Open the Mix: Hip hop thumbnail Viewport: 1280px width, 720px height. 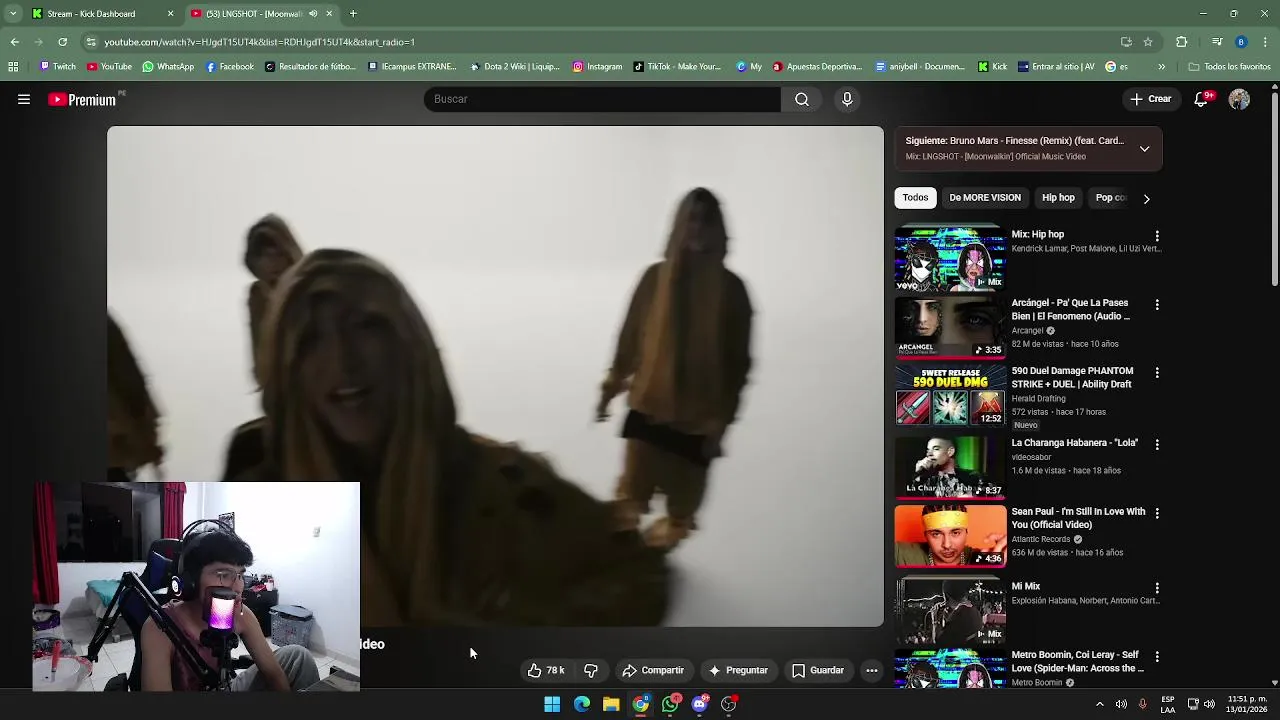950,258
